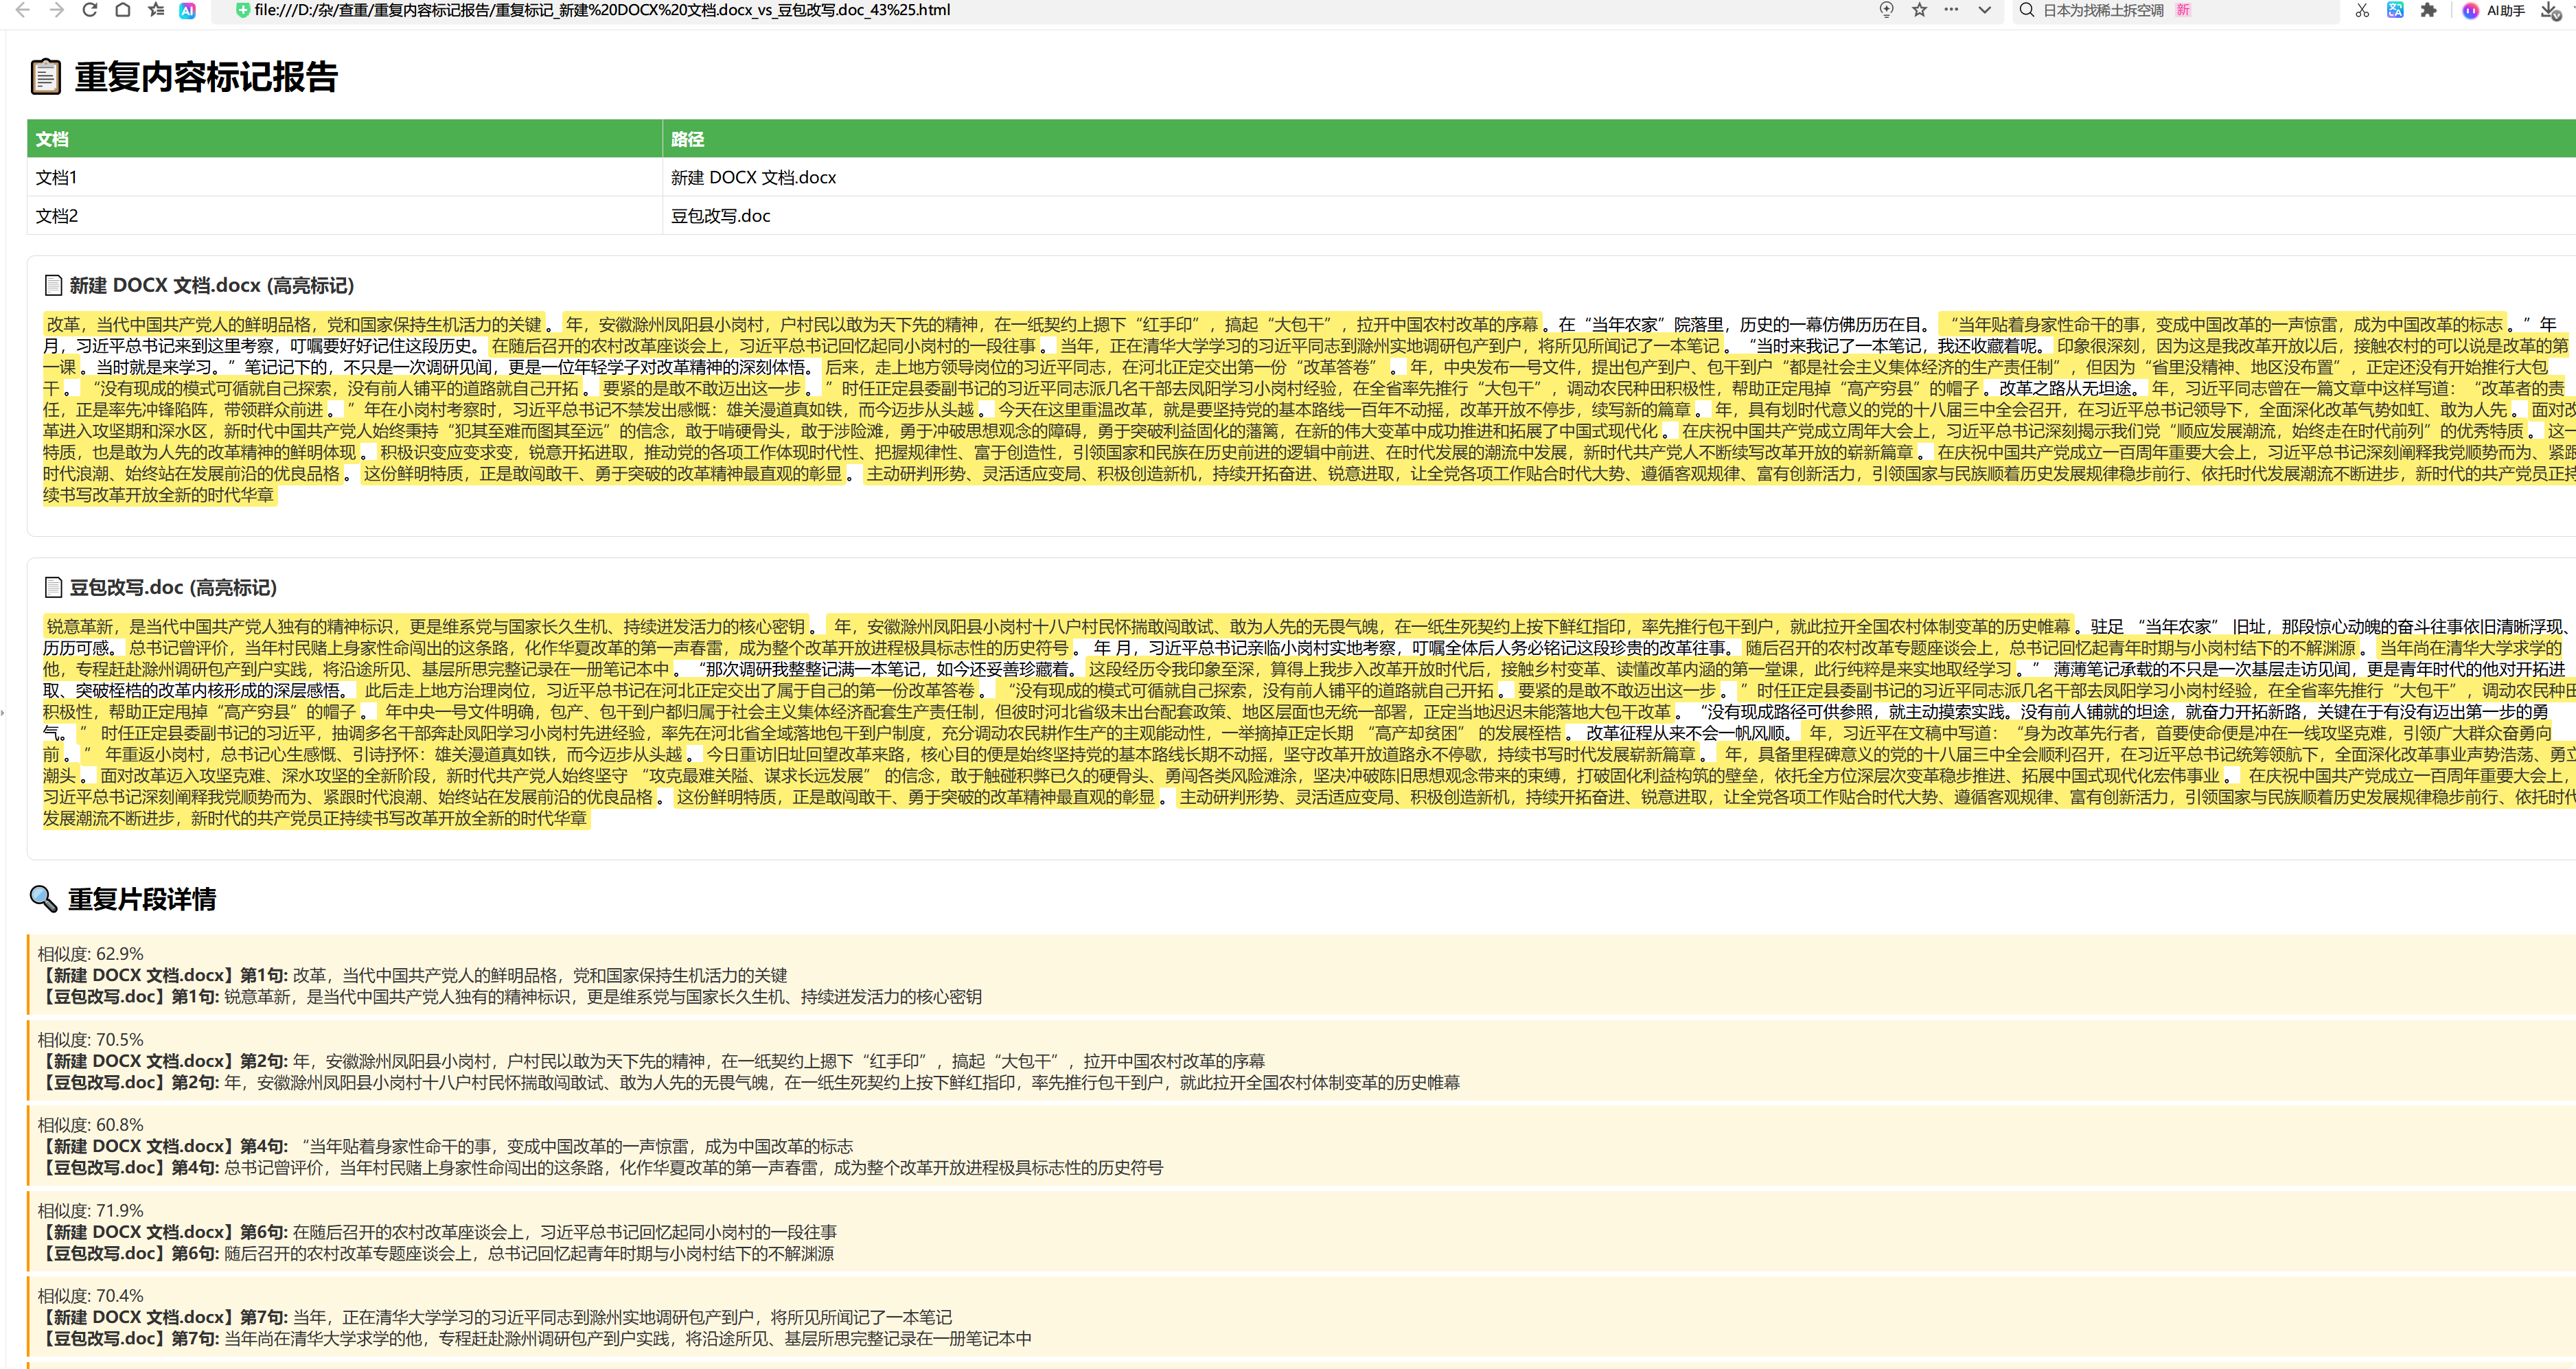
Task: Reload the page with the refresh icon
Action: coord(89,10)
